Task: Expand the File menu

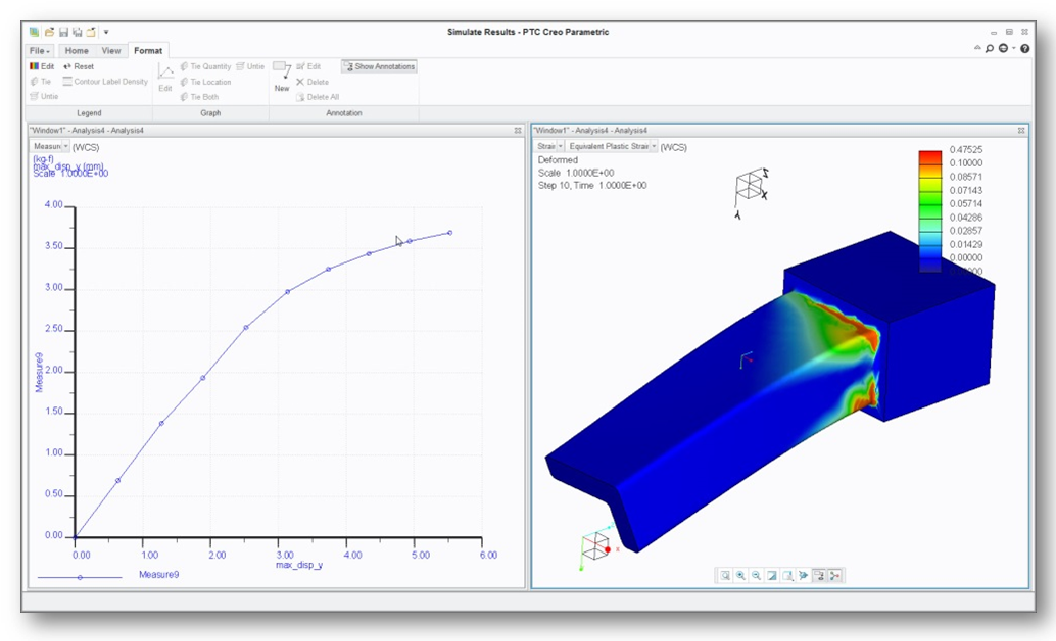Action: click(x=40, y=50)
